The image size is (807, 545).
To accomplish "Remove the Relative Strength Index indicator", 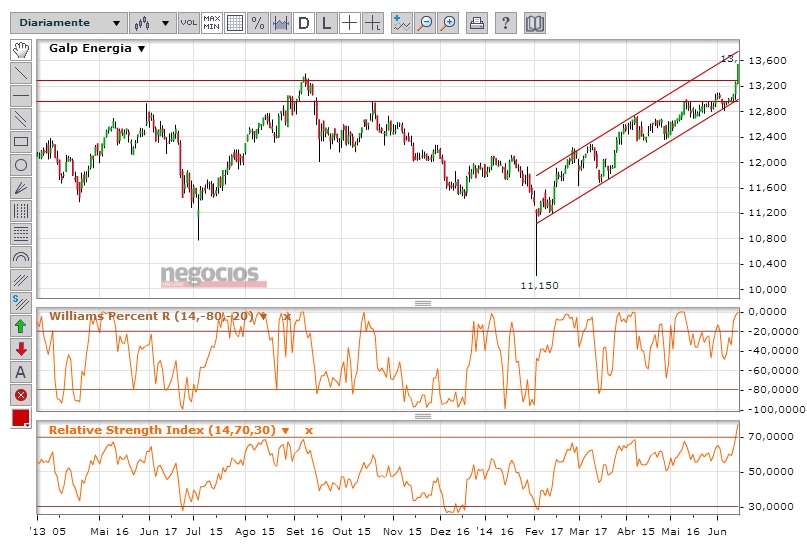I will pos(309,430).
